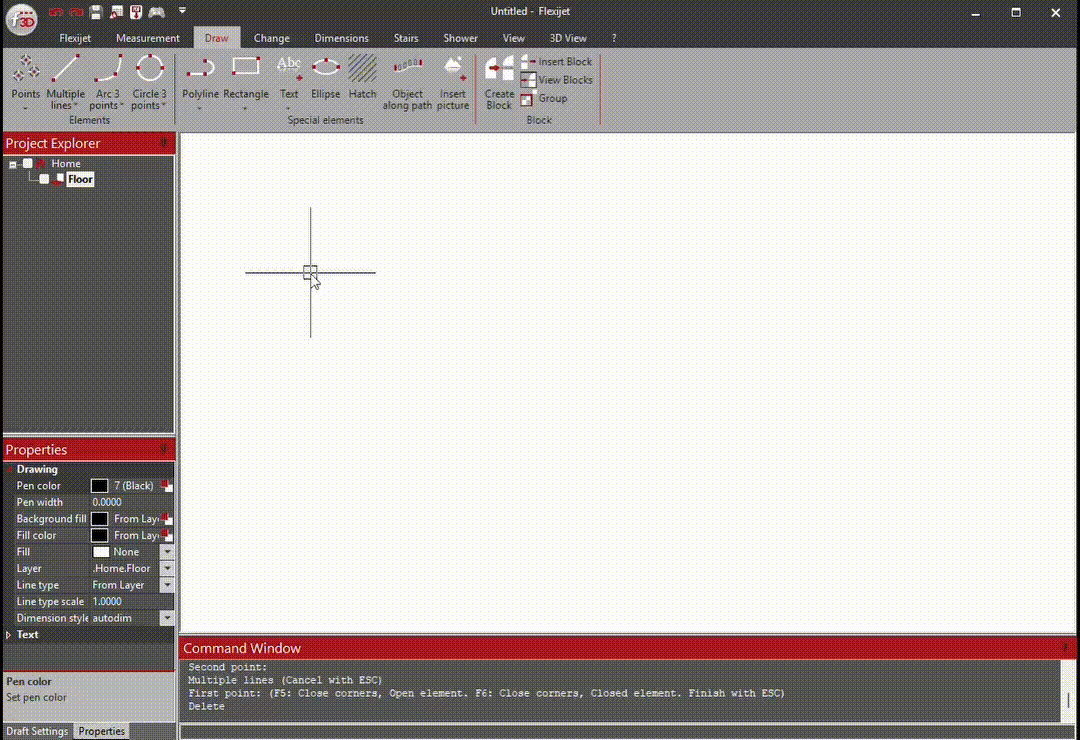This screenshot has height=740, width=1080.
Task: Open the Flexijet ribbon tab
Action: point(75,38)
